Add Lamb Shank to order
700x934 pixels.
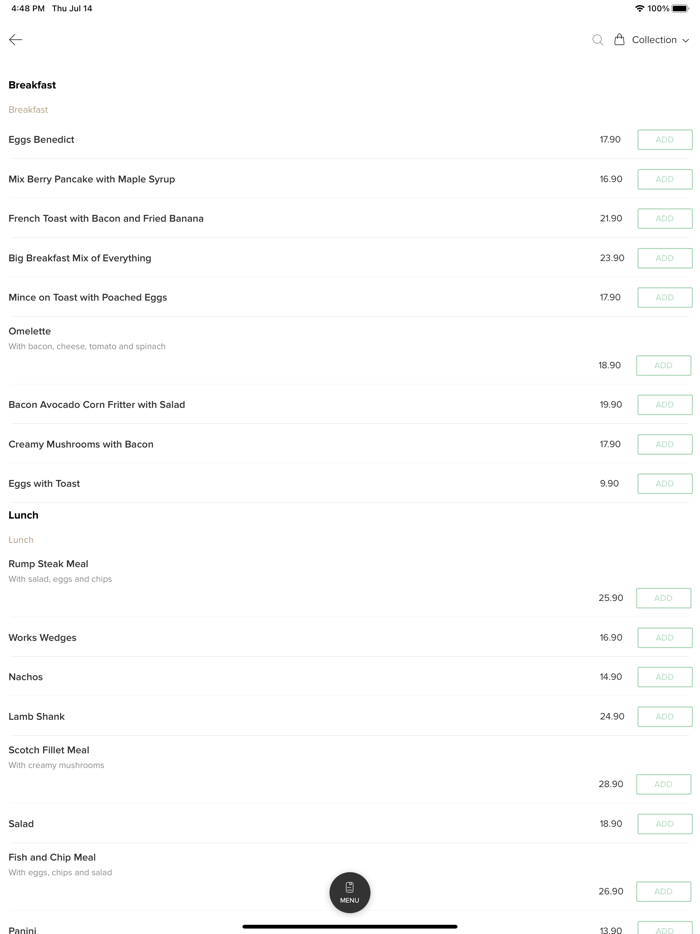point(664,717)
